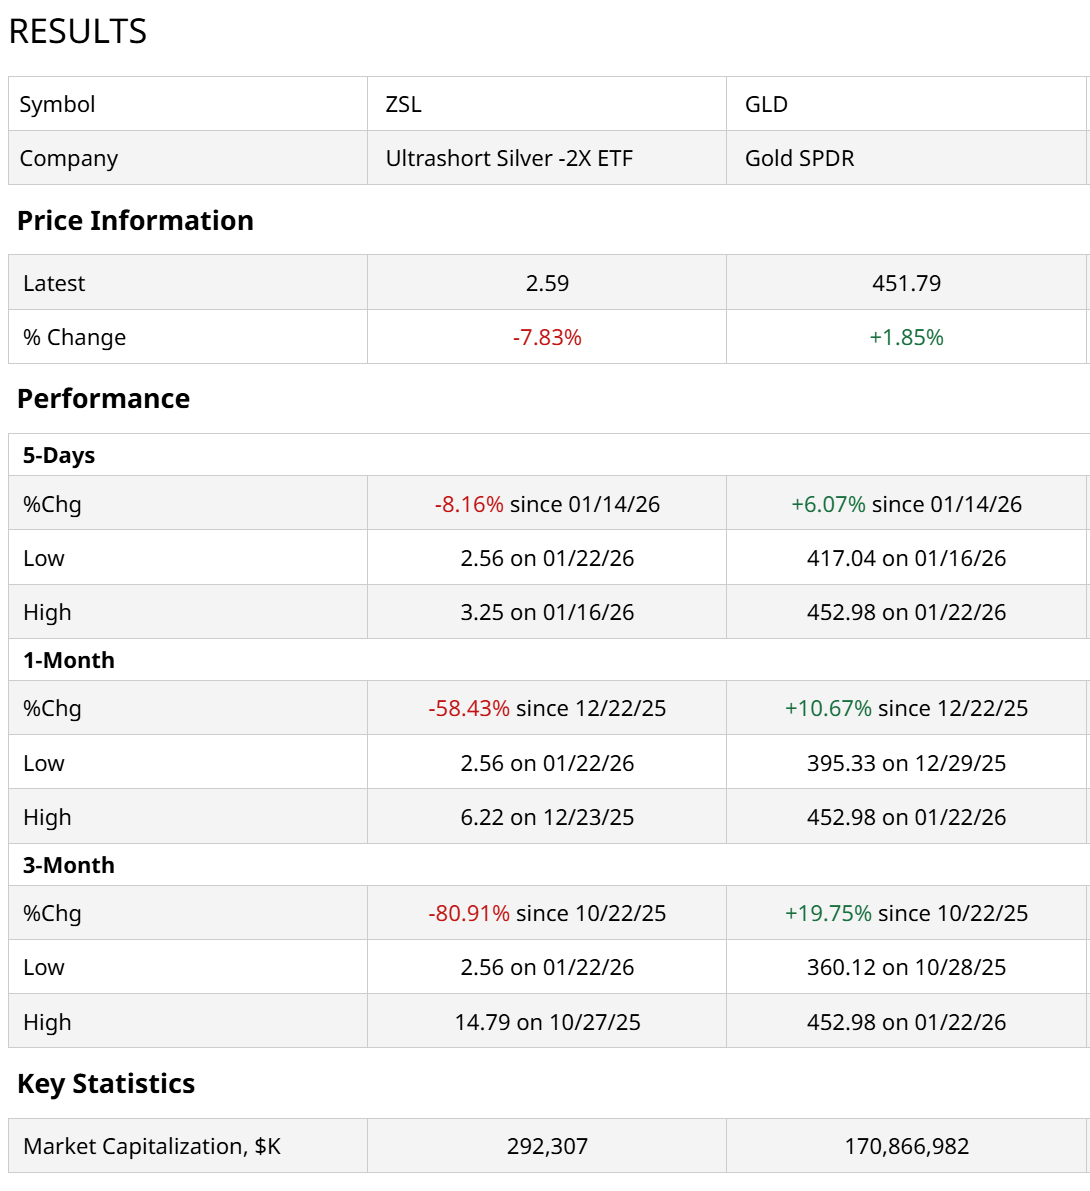Click the ZSL symbol cell
The image size is (1090, 1191).
click(x=404, y=104)
